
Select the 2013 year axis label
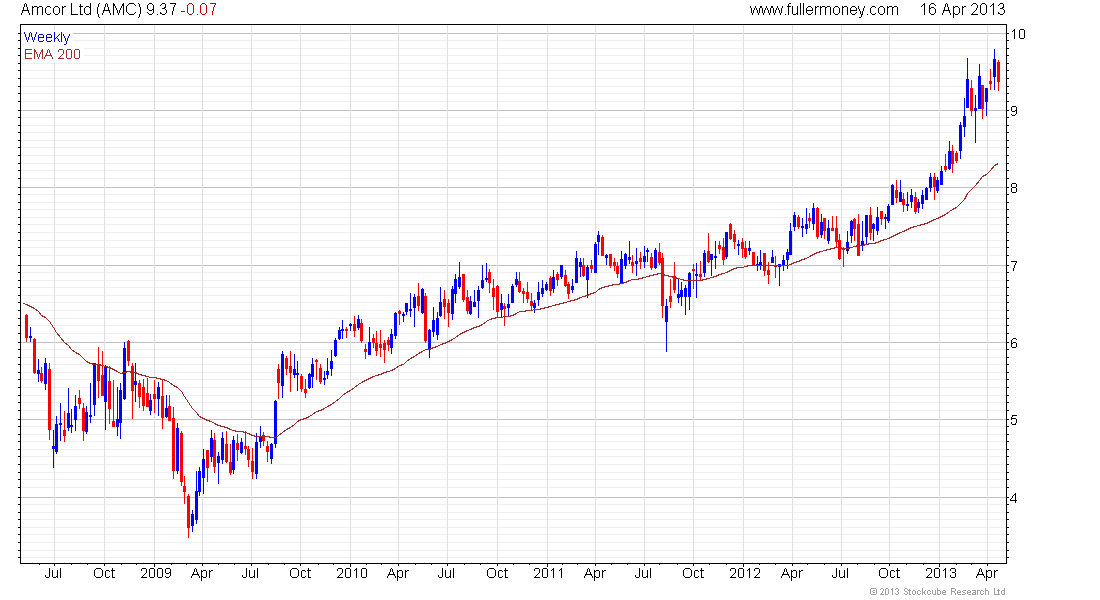tap(941, 573)
